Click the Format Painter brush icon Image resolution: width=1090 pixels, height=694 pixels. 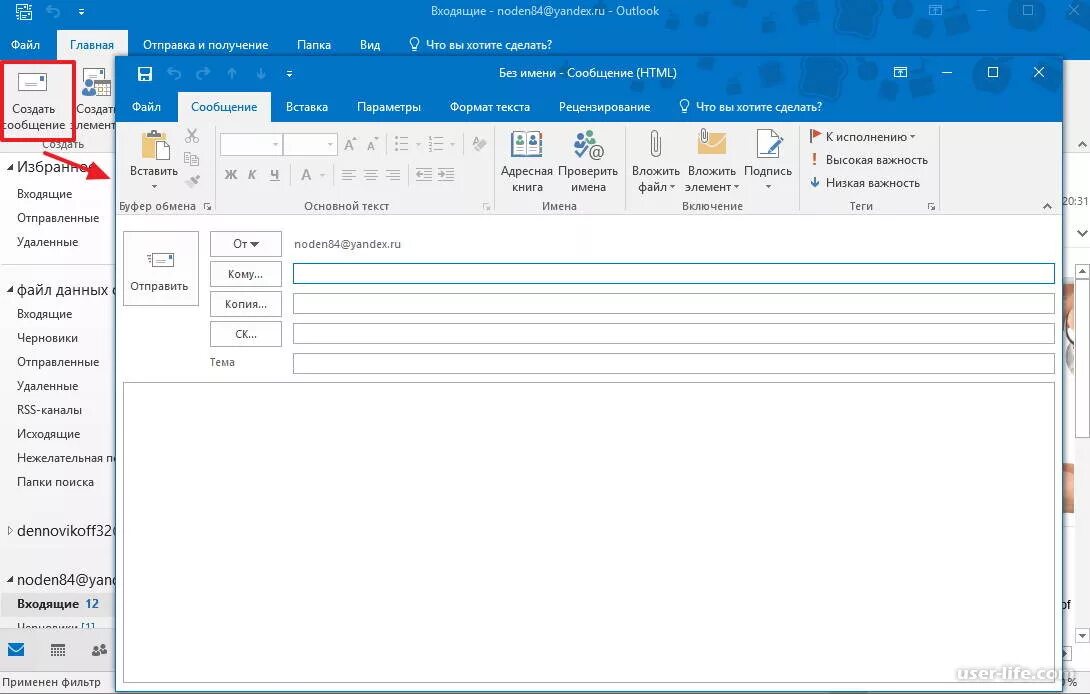[x=192, y=181]
